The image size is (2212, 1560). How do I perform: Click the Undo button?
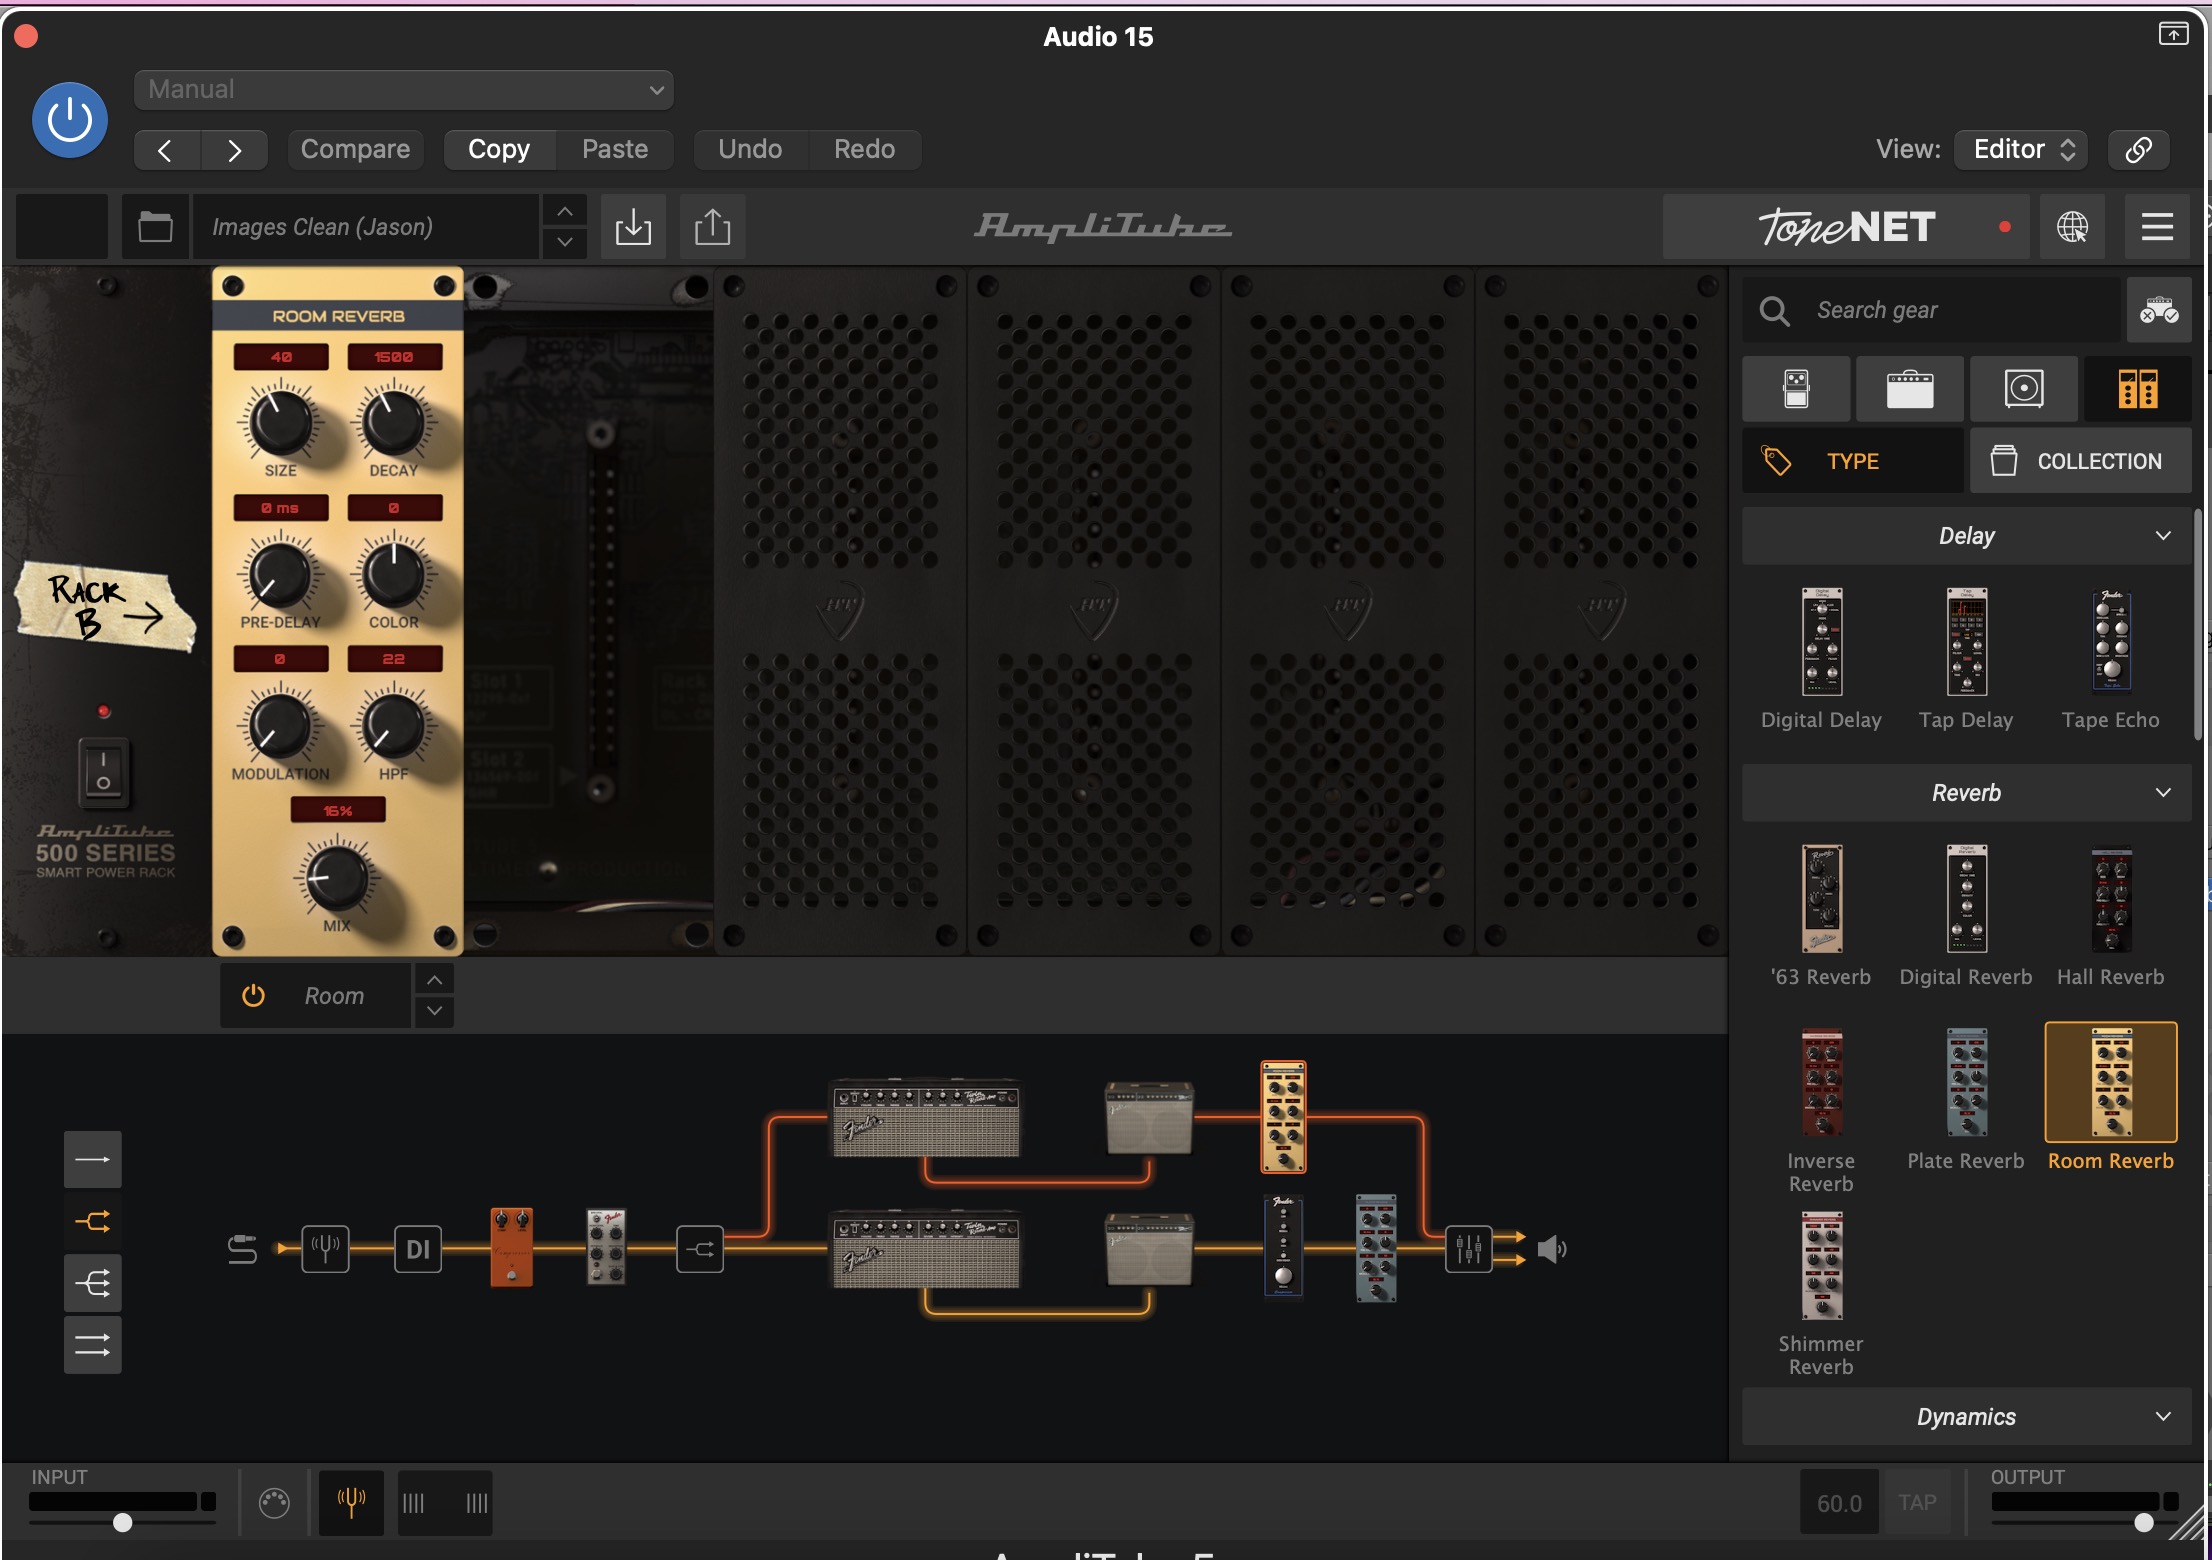[750, 149]
